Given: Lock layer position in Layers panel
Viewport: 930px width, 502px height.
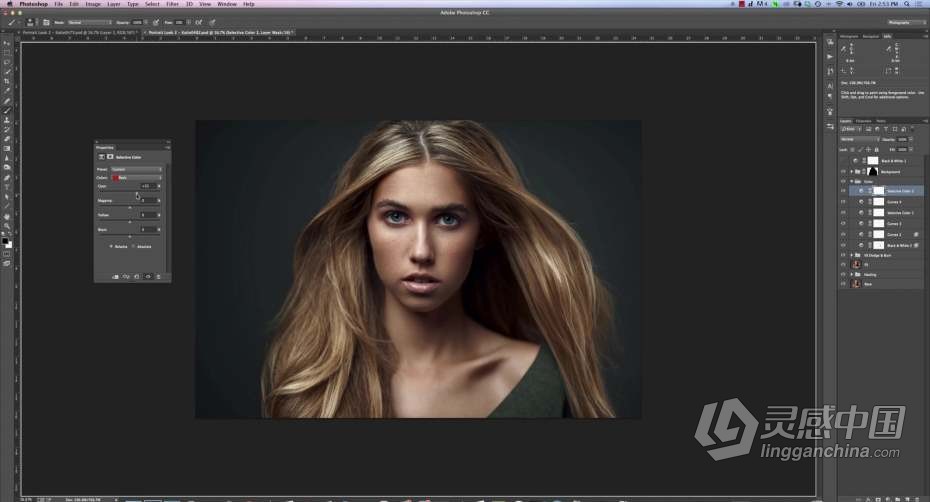Looking at the screenshot, I should tap(868, 150).
